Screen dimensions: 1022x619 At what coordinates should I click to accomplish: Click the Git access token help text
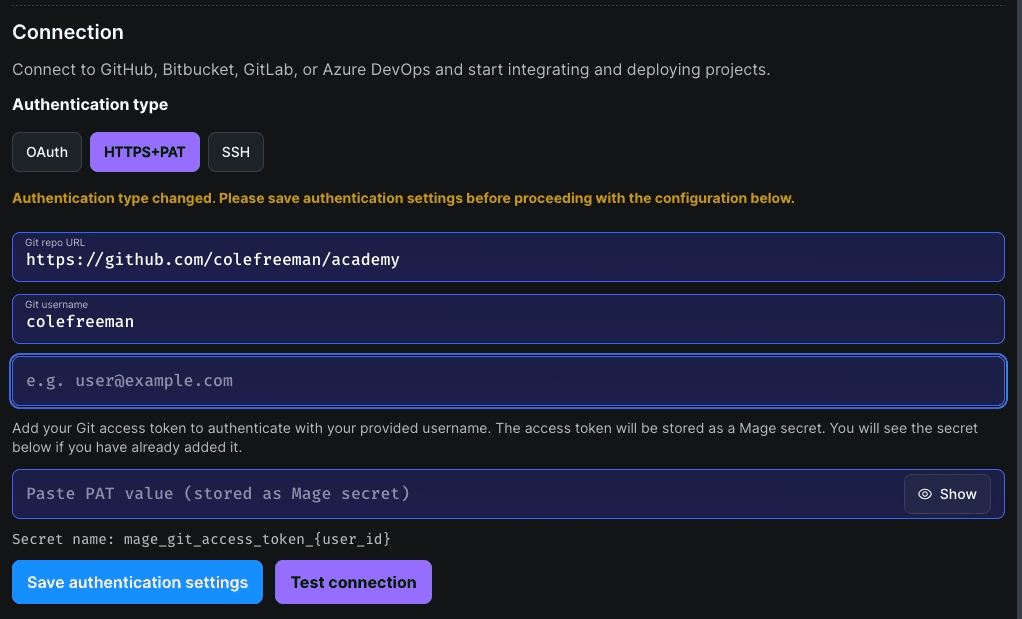pyautogui.click(x=495, y=437)
